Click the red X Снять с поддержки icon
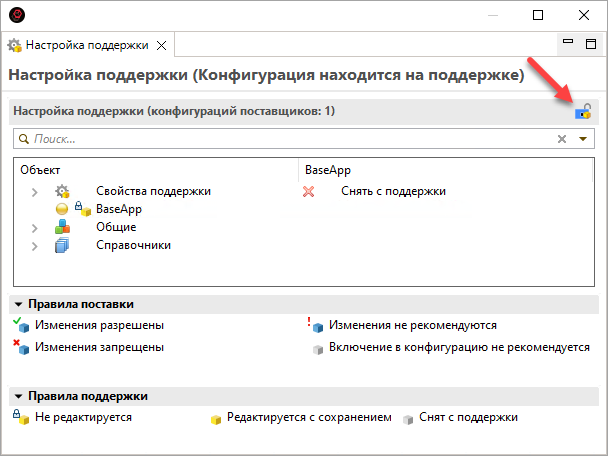This screenshot has width=608, height=456. click(309, 191)
